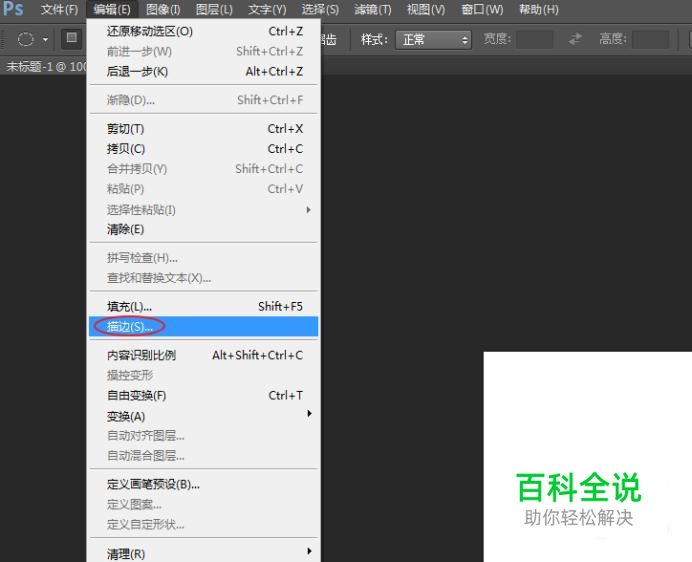Screen dimensions: 692x562
Task: Select 内容识别比例 menu entry
Action: (203, 355)
